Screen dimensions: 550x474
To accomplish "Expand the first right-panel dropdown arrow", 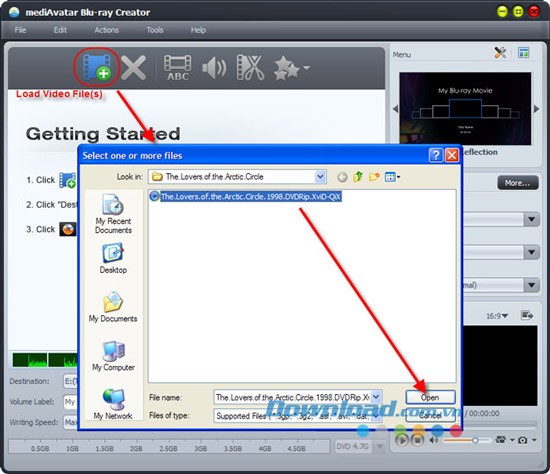I will [531, 220].
